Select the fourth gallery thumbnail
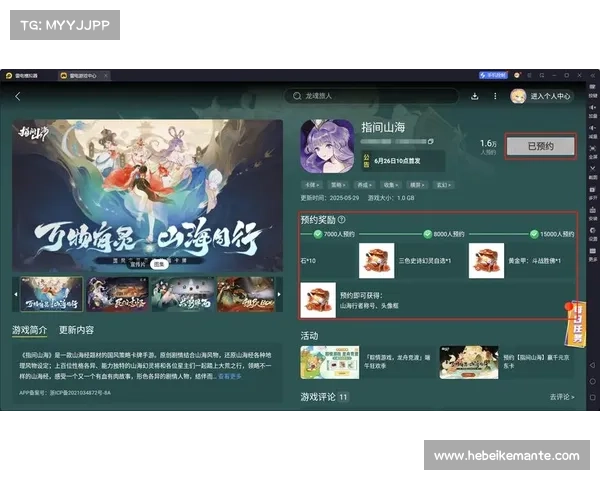 246,294
